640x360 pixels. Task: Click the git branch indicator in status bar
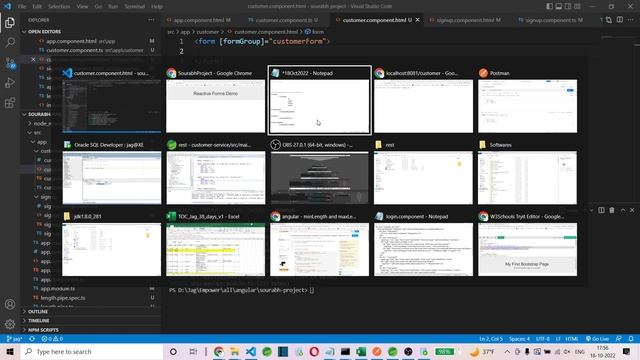[14, 339]
